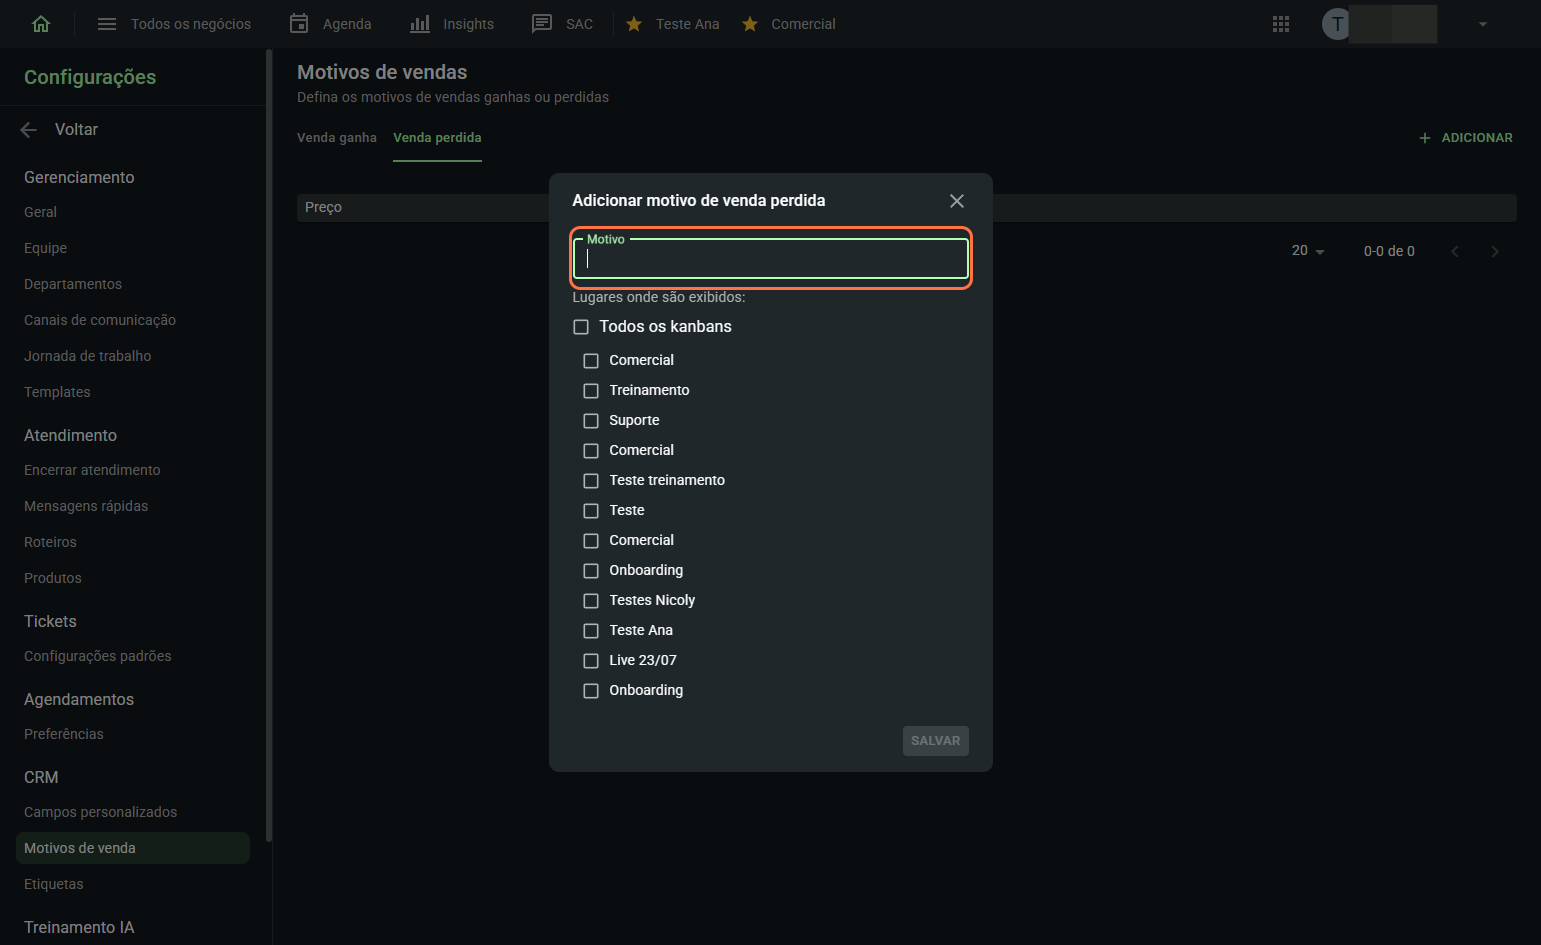Viewport: 1541px width, 945px height.
Task: Tick the Live 23/07 checkbox
Action: click(591, 661)
